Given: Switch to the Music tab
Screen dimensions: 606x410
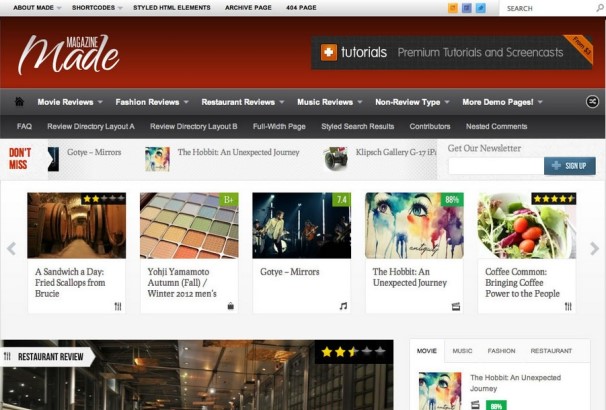Looking at the screenshot, I should point(462,351).
